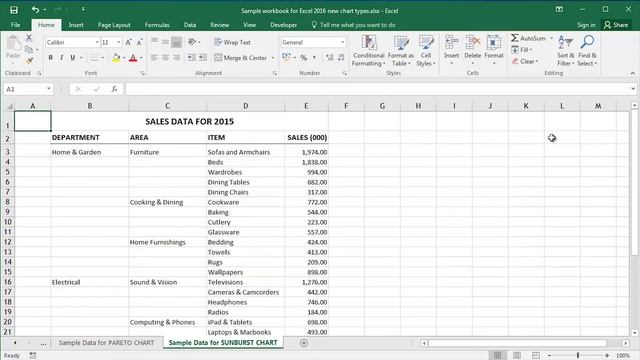Save the workbook with the Save icon
The height and width of the screenshot is (360, 640).
(14, 10)
